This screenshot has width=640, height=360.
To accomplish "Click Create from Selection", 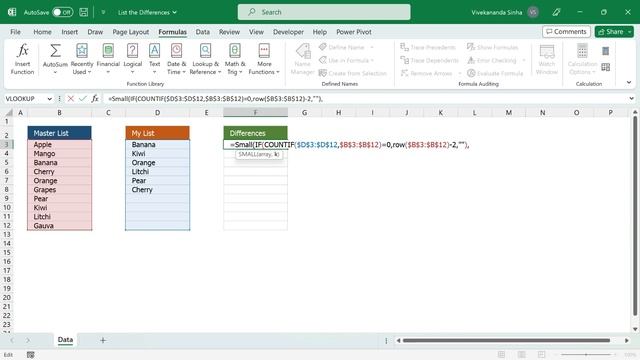I will [x=352, y=73].
